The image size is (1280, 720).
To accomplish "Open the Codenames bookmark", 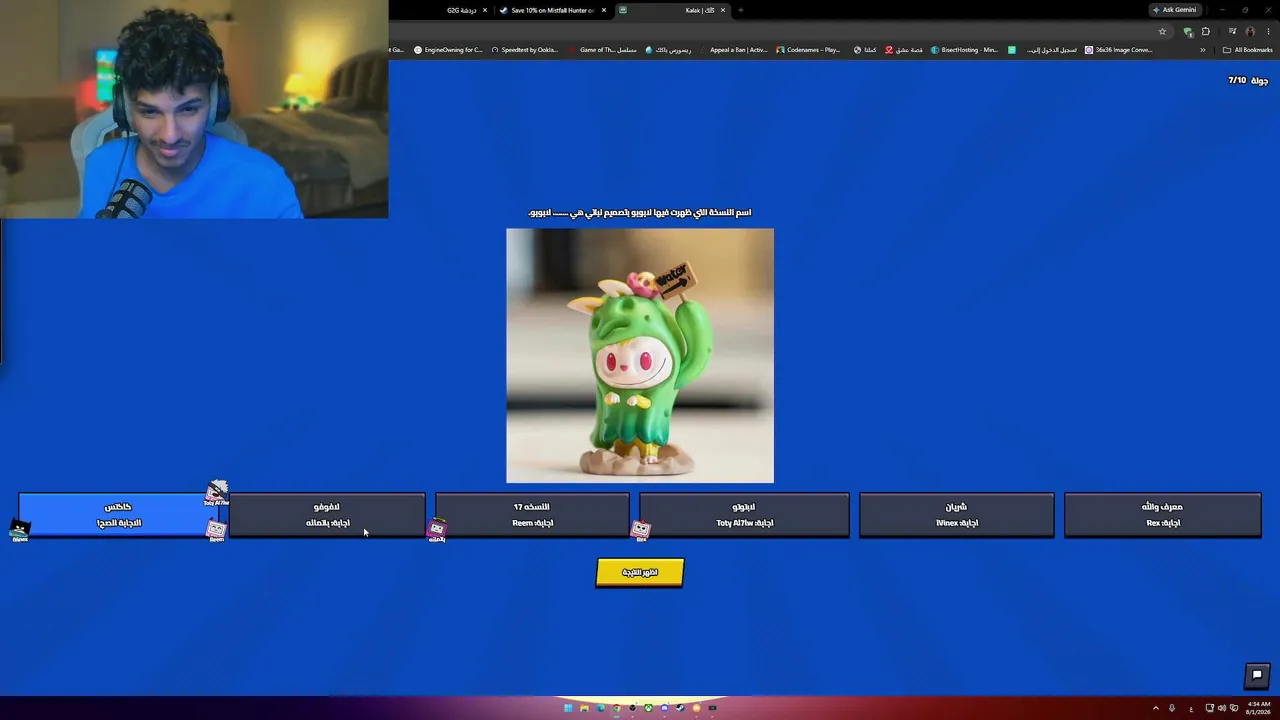I will [808, 50].
